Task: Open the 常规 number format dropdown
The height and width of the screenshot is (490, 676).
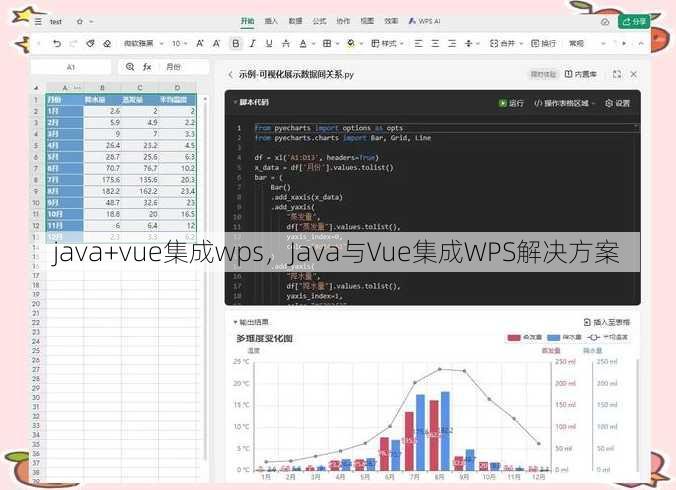Action: 587,44
